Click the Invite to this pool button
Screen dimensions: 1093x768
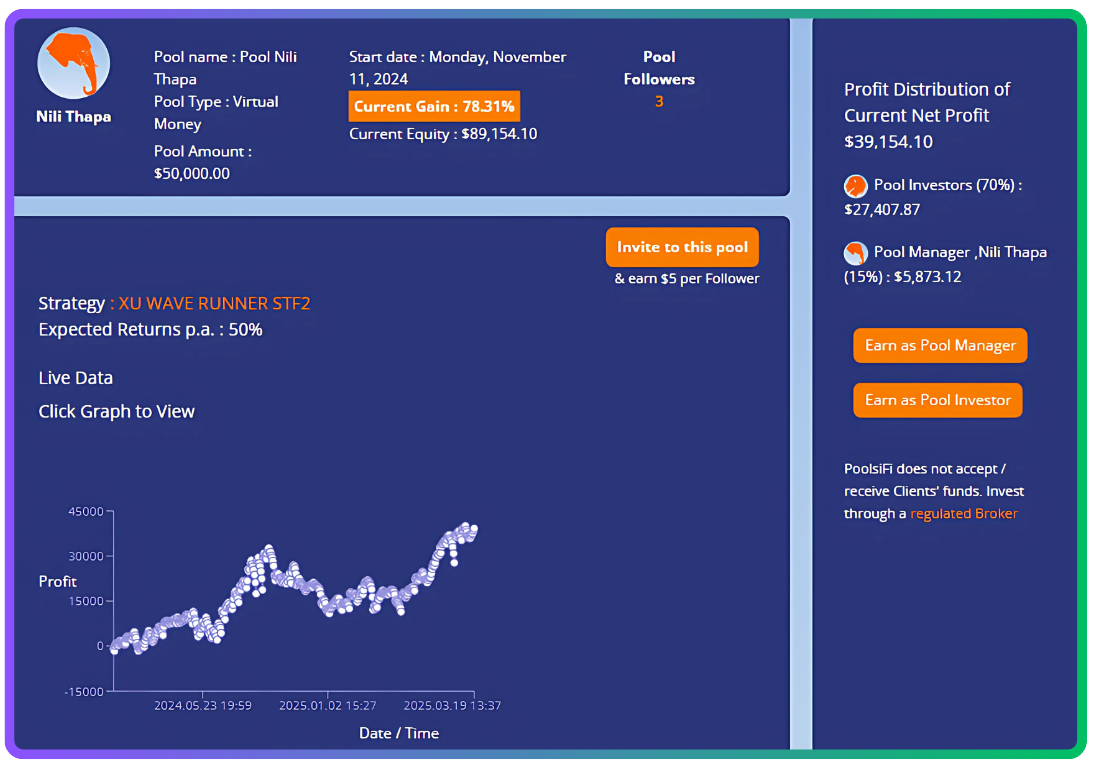[x=682, y=247]
